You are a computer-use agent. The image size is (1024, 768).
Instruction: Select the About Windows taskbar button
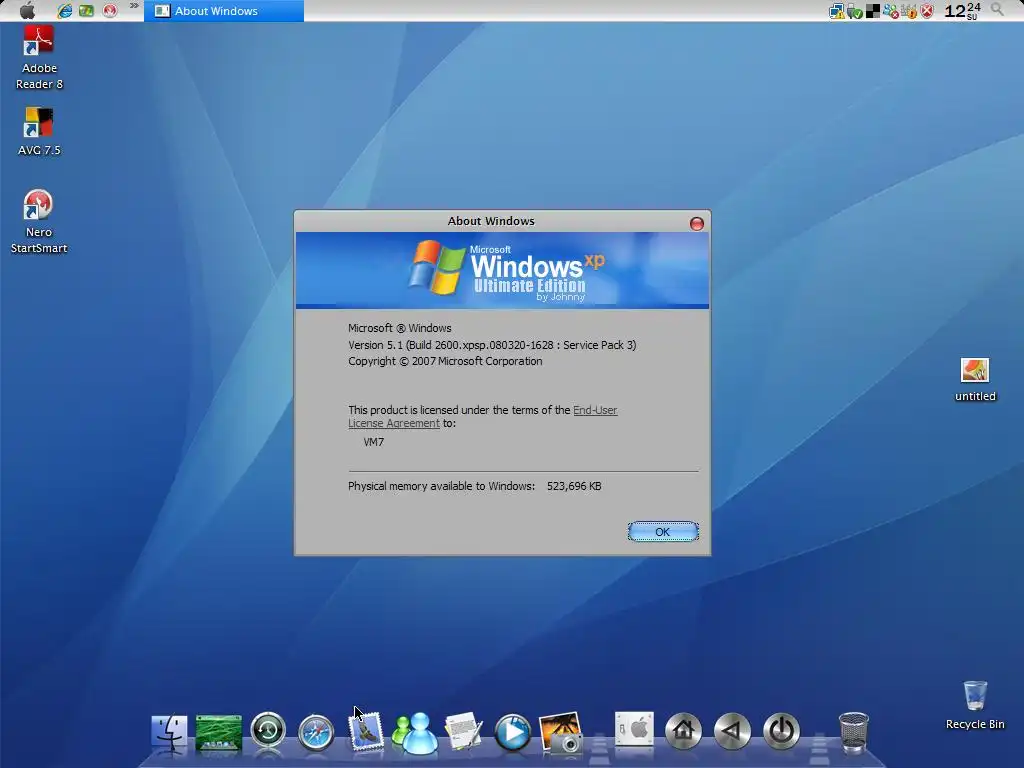point(224,10)
